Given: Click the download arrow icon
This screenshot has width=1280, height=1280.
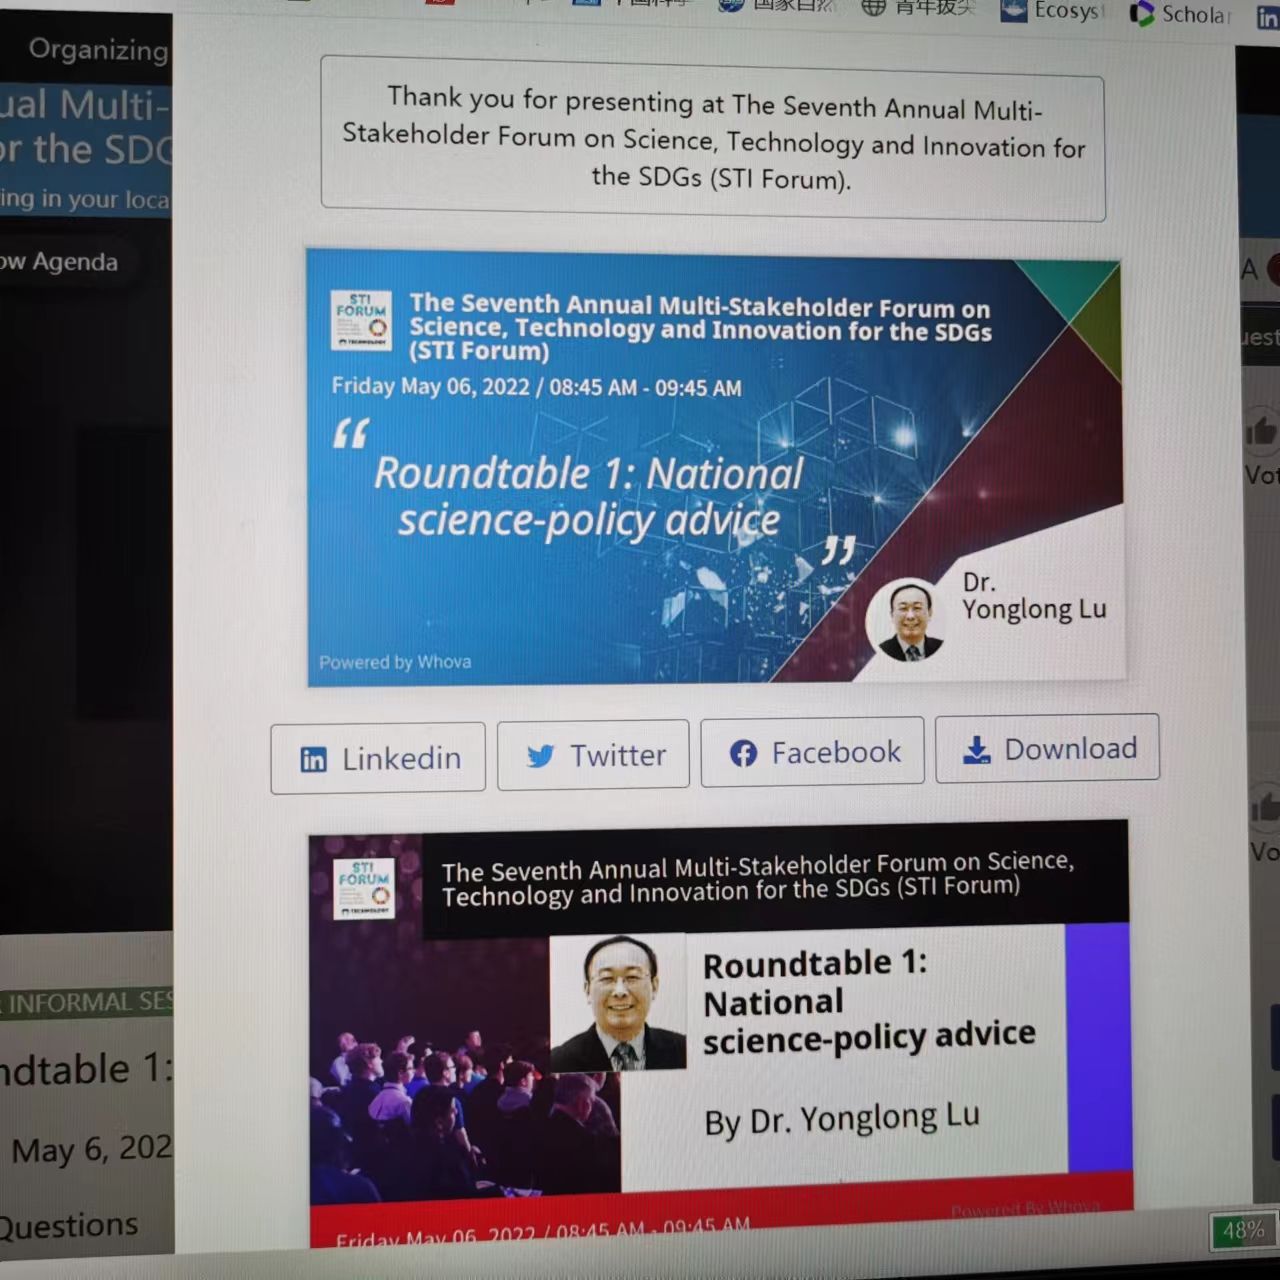Looking at the screenshot, I should (975, 750).
